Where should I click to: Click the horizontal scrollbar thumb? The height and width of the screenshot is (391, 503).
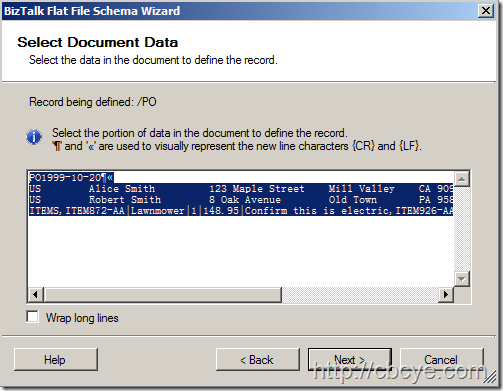click(x=163, y=295)
